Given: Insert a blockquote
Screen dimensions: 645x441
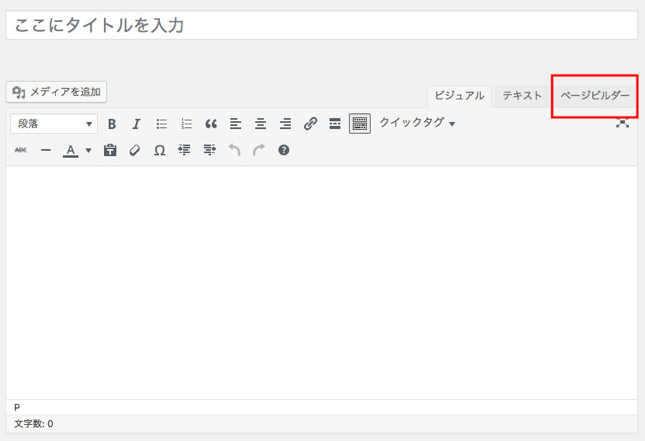Looking at the screenshot, I should click(211, 124).
